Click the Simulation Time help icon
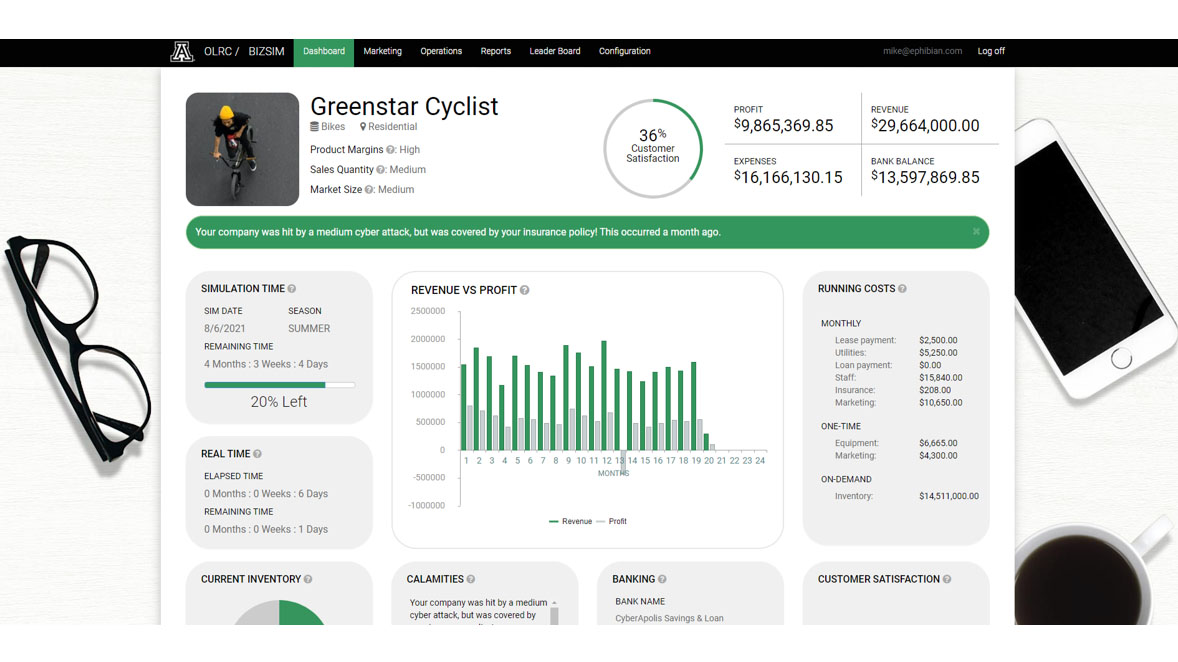Screen dimensions: 1178x662 tap(292, 289)
